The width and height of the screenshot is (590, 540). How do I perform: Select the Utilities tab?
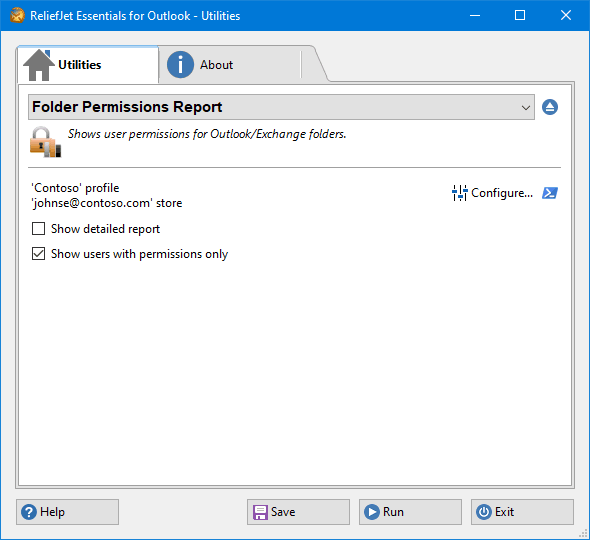pyautogui.click(x=88, y=65)
